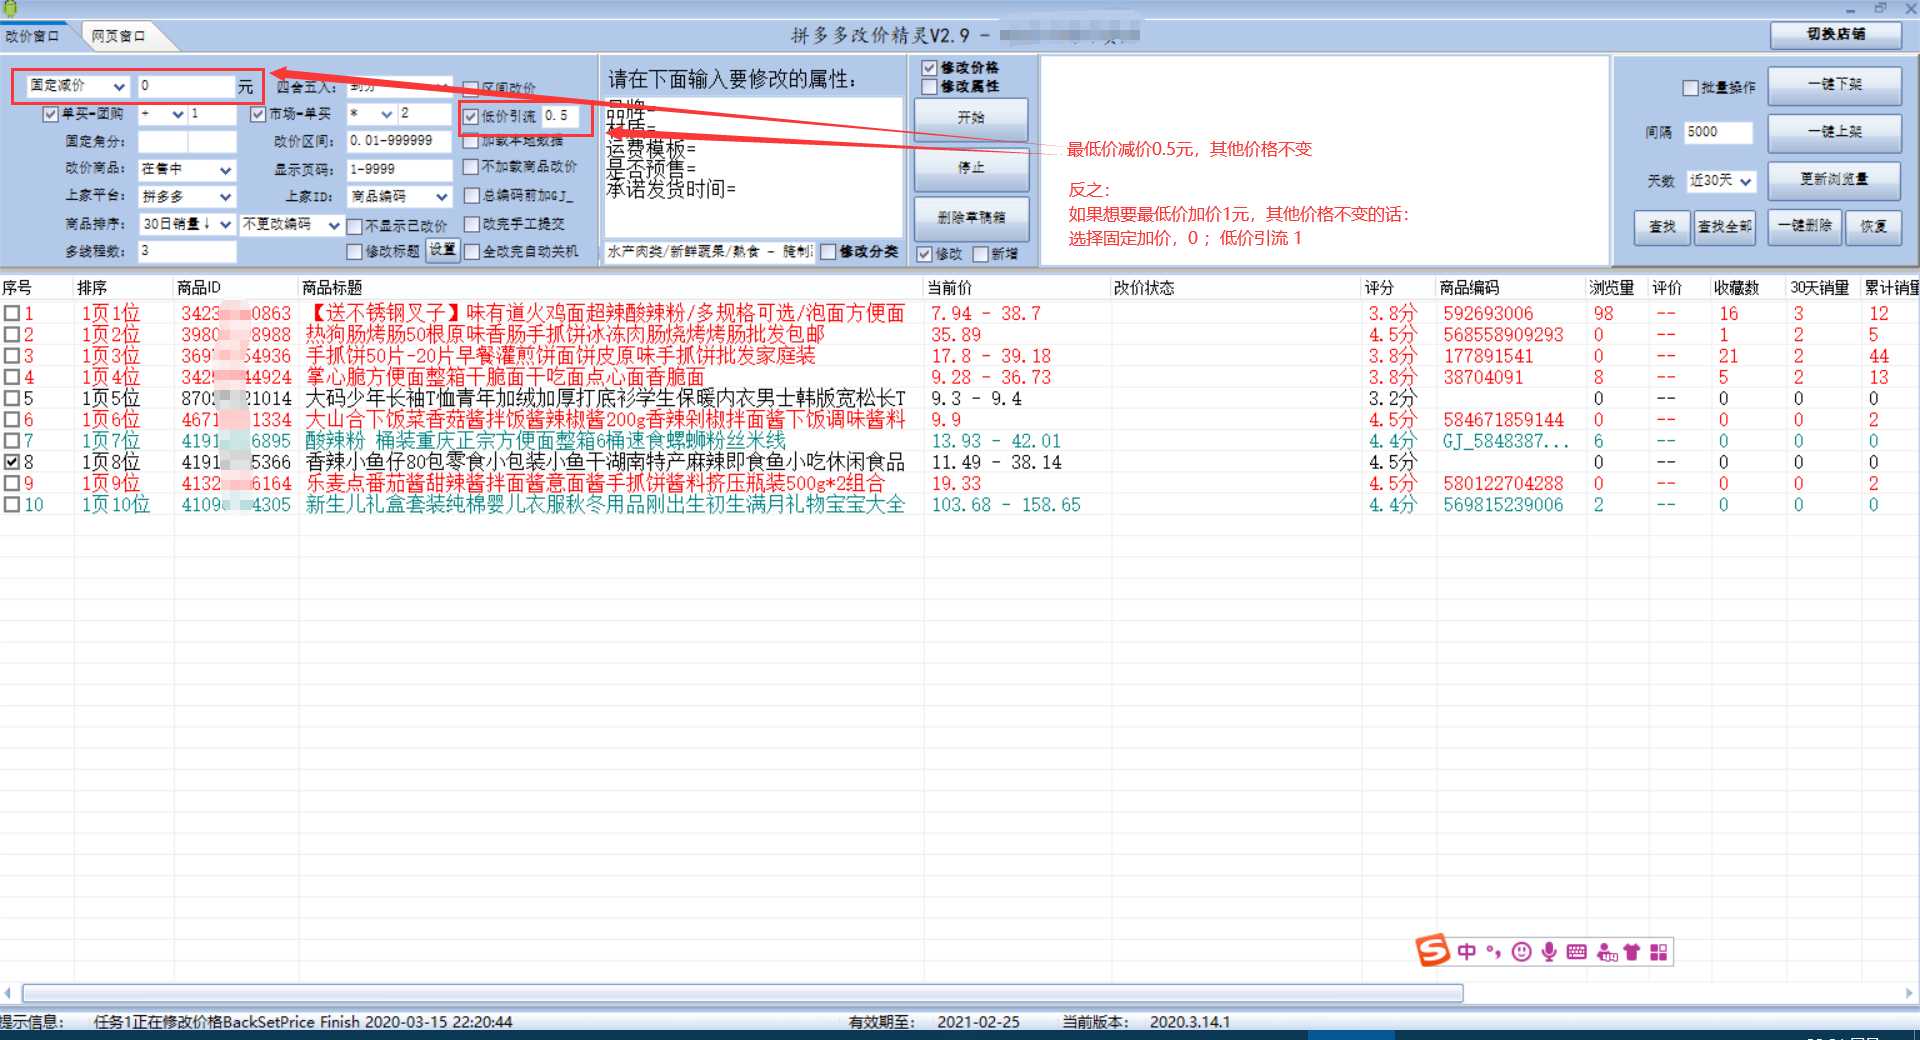Click the Sogou skin shirt icon
Screen dimensions: 1920x1040
tap(1632, 952)
